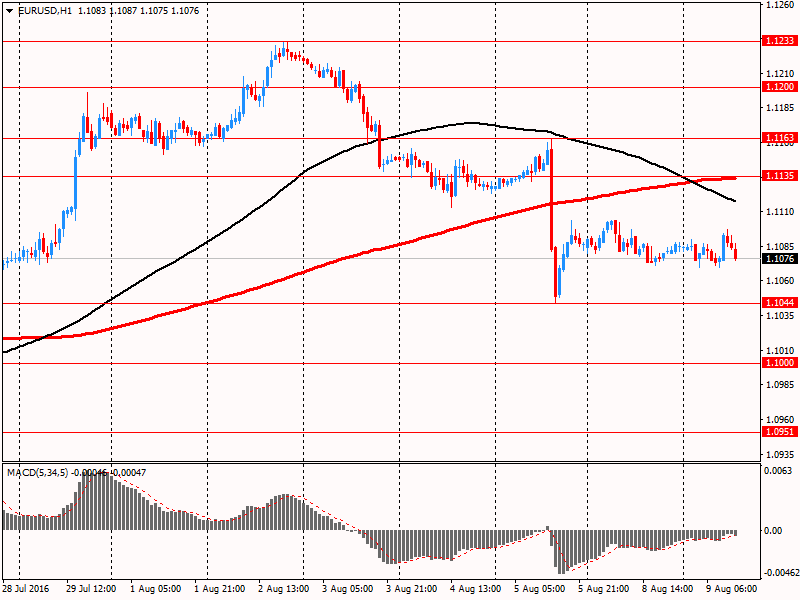Click the 1.0935 price scale label
The image size is (800, 600).
[x=780, y=455]
